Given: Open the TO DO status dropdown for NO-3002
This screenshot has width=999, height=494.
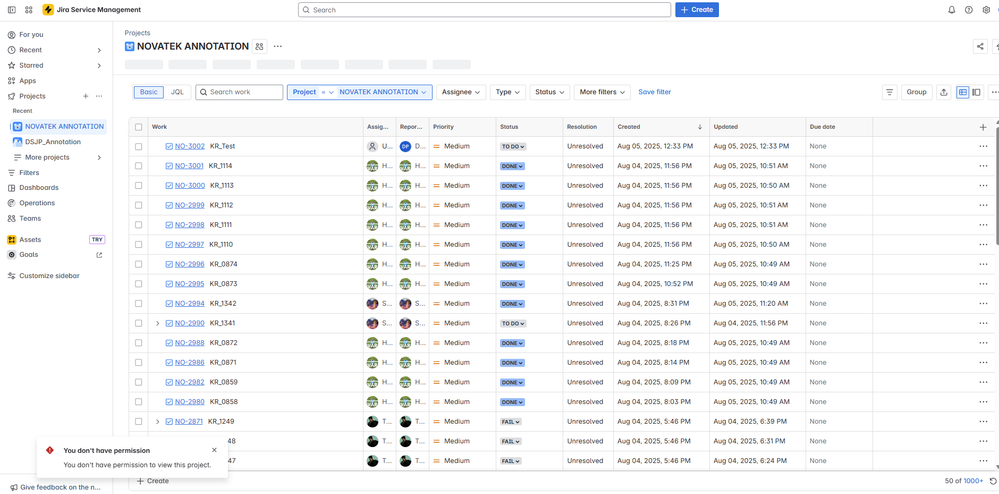Looking at the screenshot, I should coord(513,147).
